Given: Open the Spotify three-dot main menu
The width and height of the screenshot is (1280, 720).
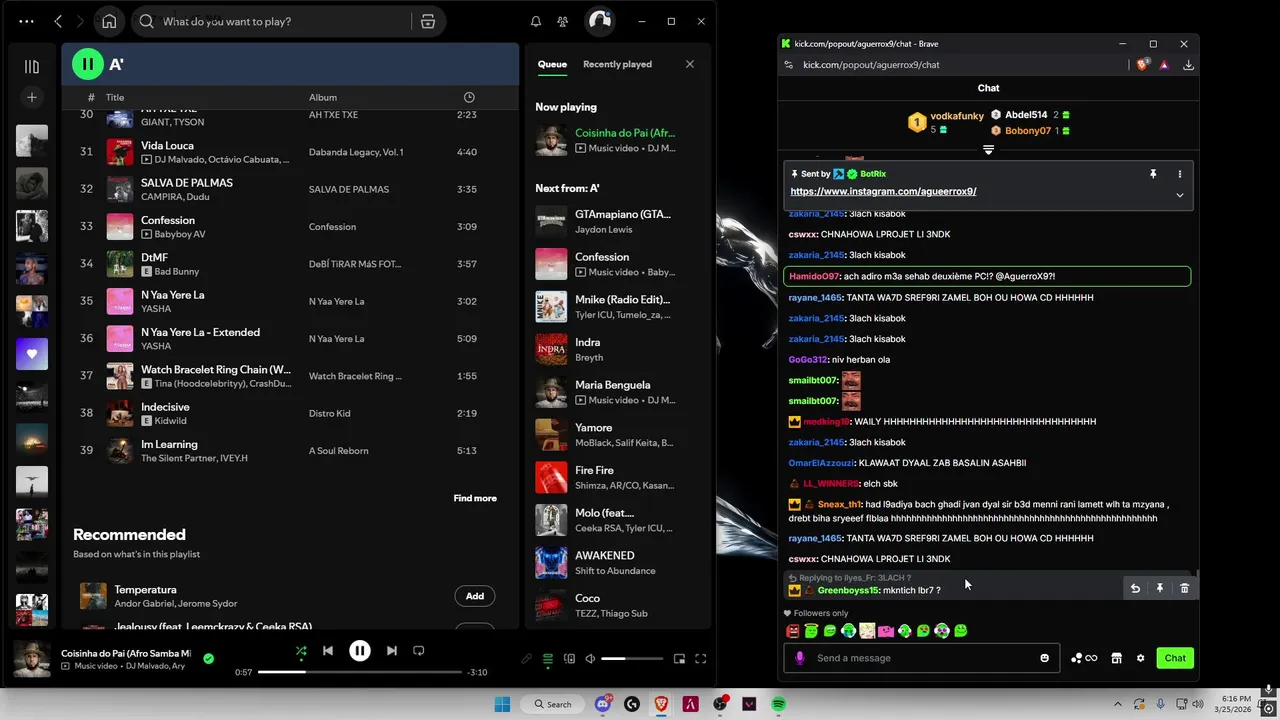Looking at the screenshot, I should (26, 21).
